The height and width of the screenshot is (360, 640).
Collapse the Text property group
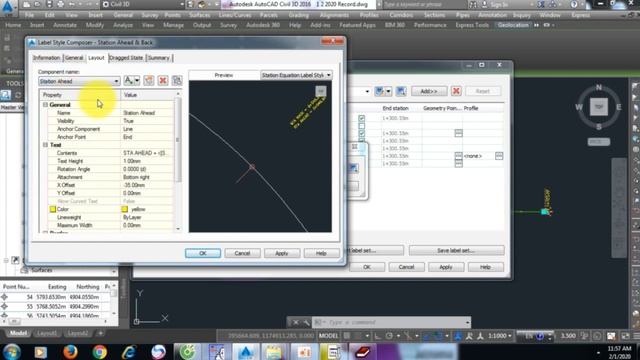[45, 145]
